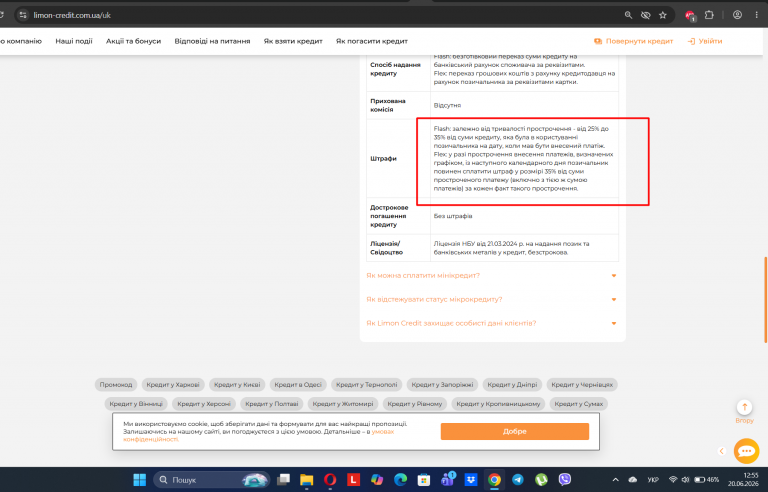View site information icon in address bar
Viewport: 768px width, 492px height.
point(23,15)
